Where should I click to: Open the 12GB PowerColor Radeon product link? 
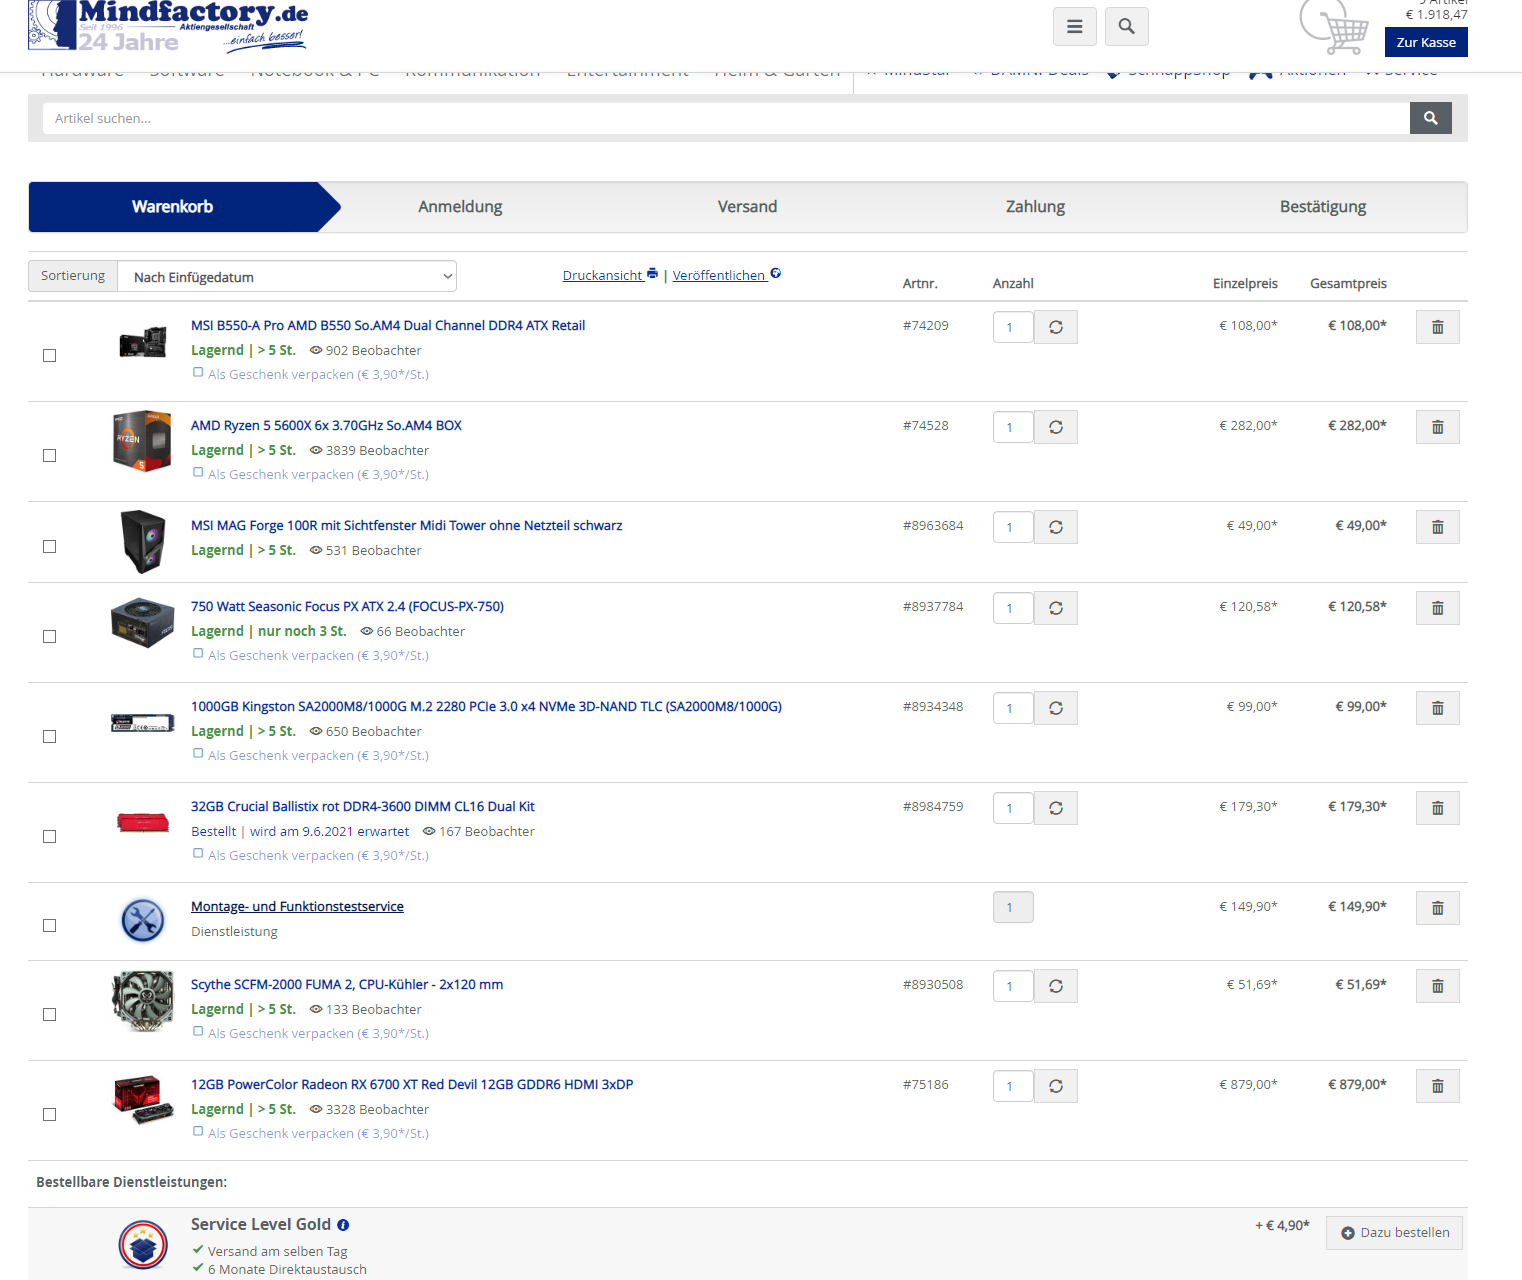[x=412, y=1085]
